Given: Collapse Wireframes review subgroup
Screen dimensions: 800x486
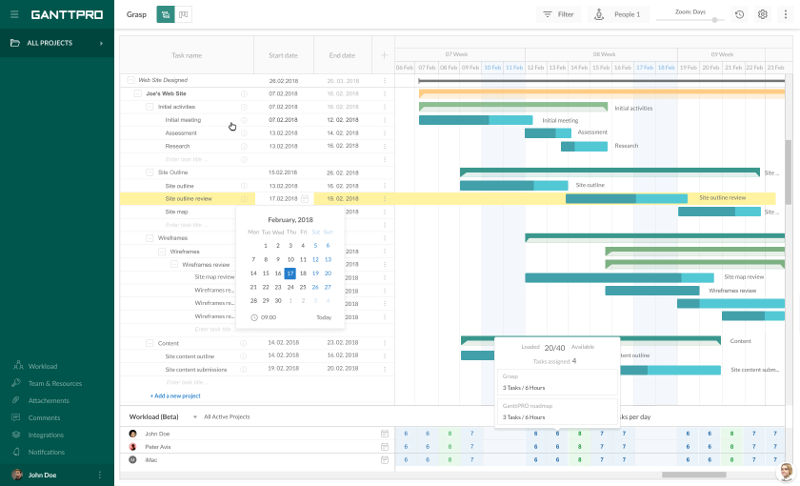Looking at the screenshot, I should [x=174, y=264].
